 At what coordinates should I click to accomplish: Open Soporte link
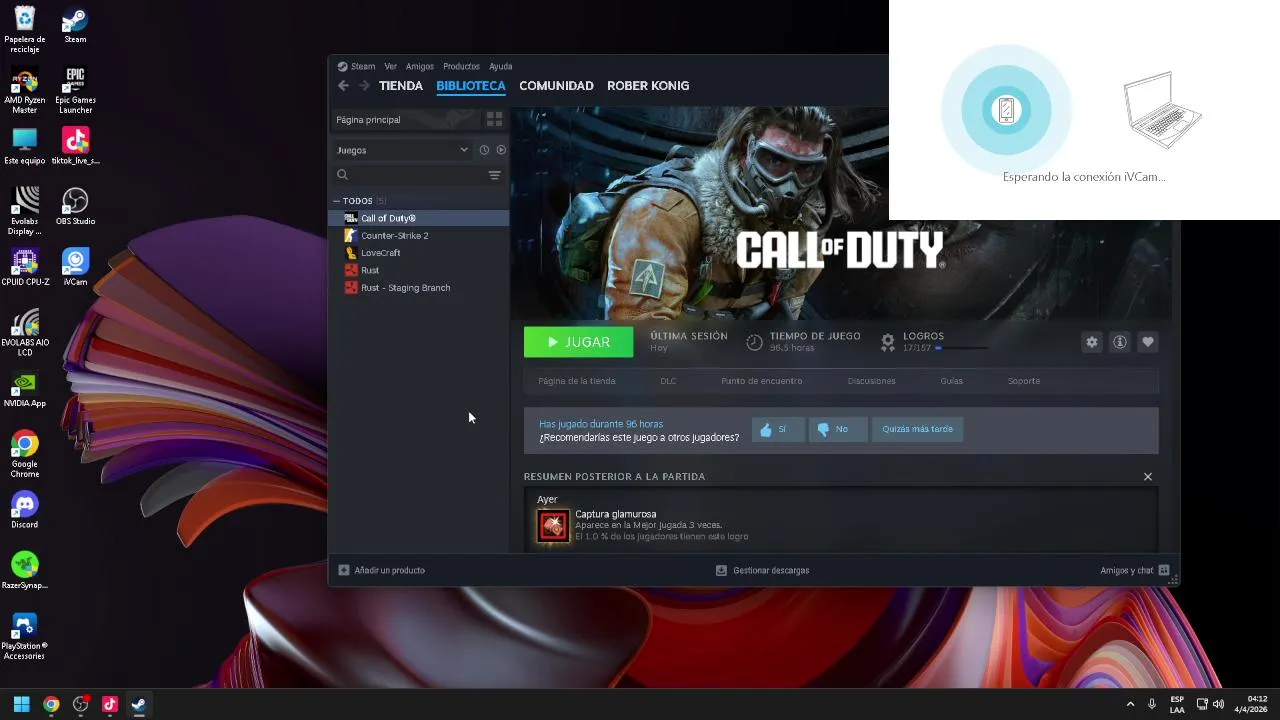[1024, 381]
